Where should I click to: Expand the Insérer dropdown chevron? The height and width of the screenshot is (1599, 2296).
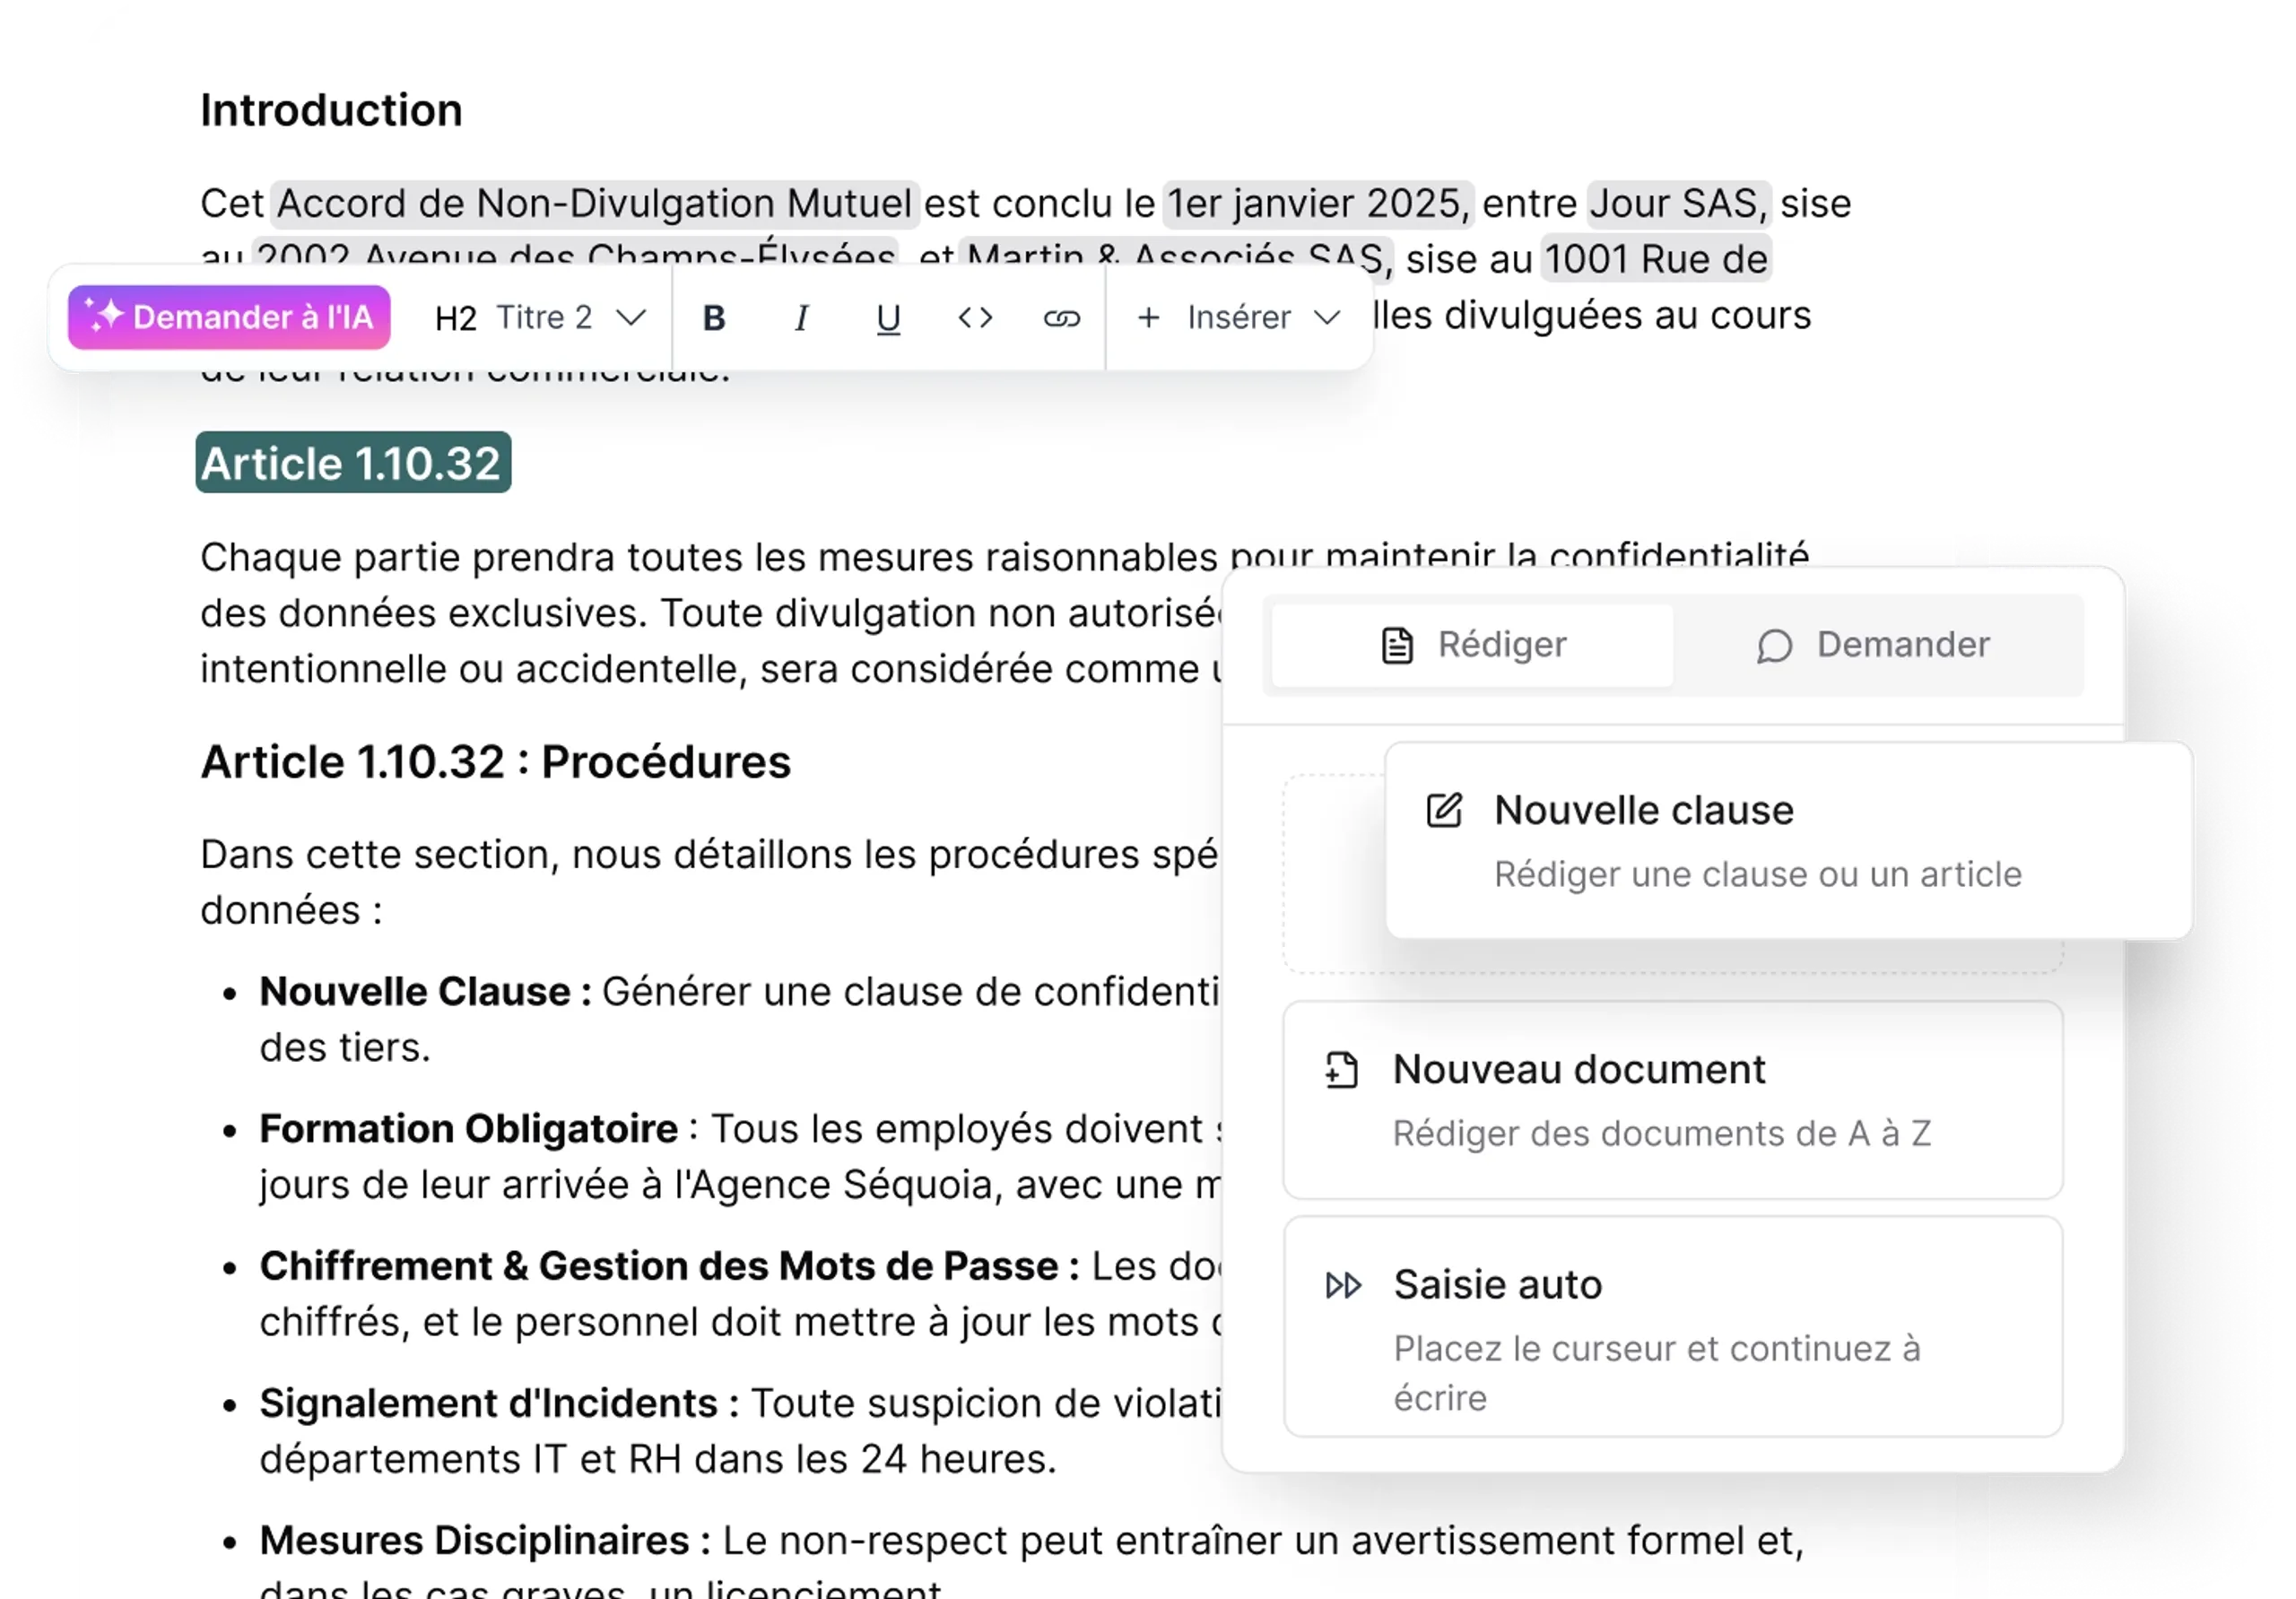coord(1327,318)
